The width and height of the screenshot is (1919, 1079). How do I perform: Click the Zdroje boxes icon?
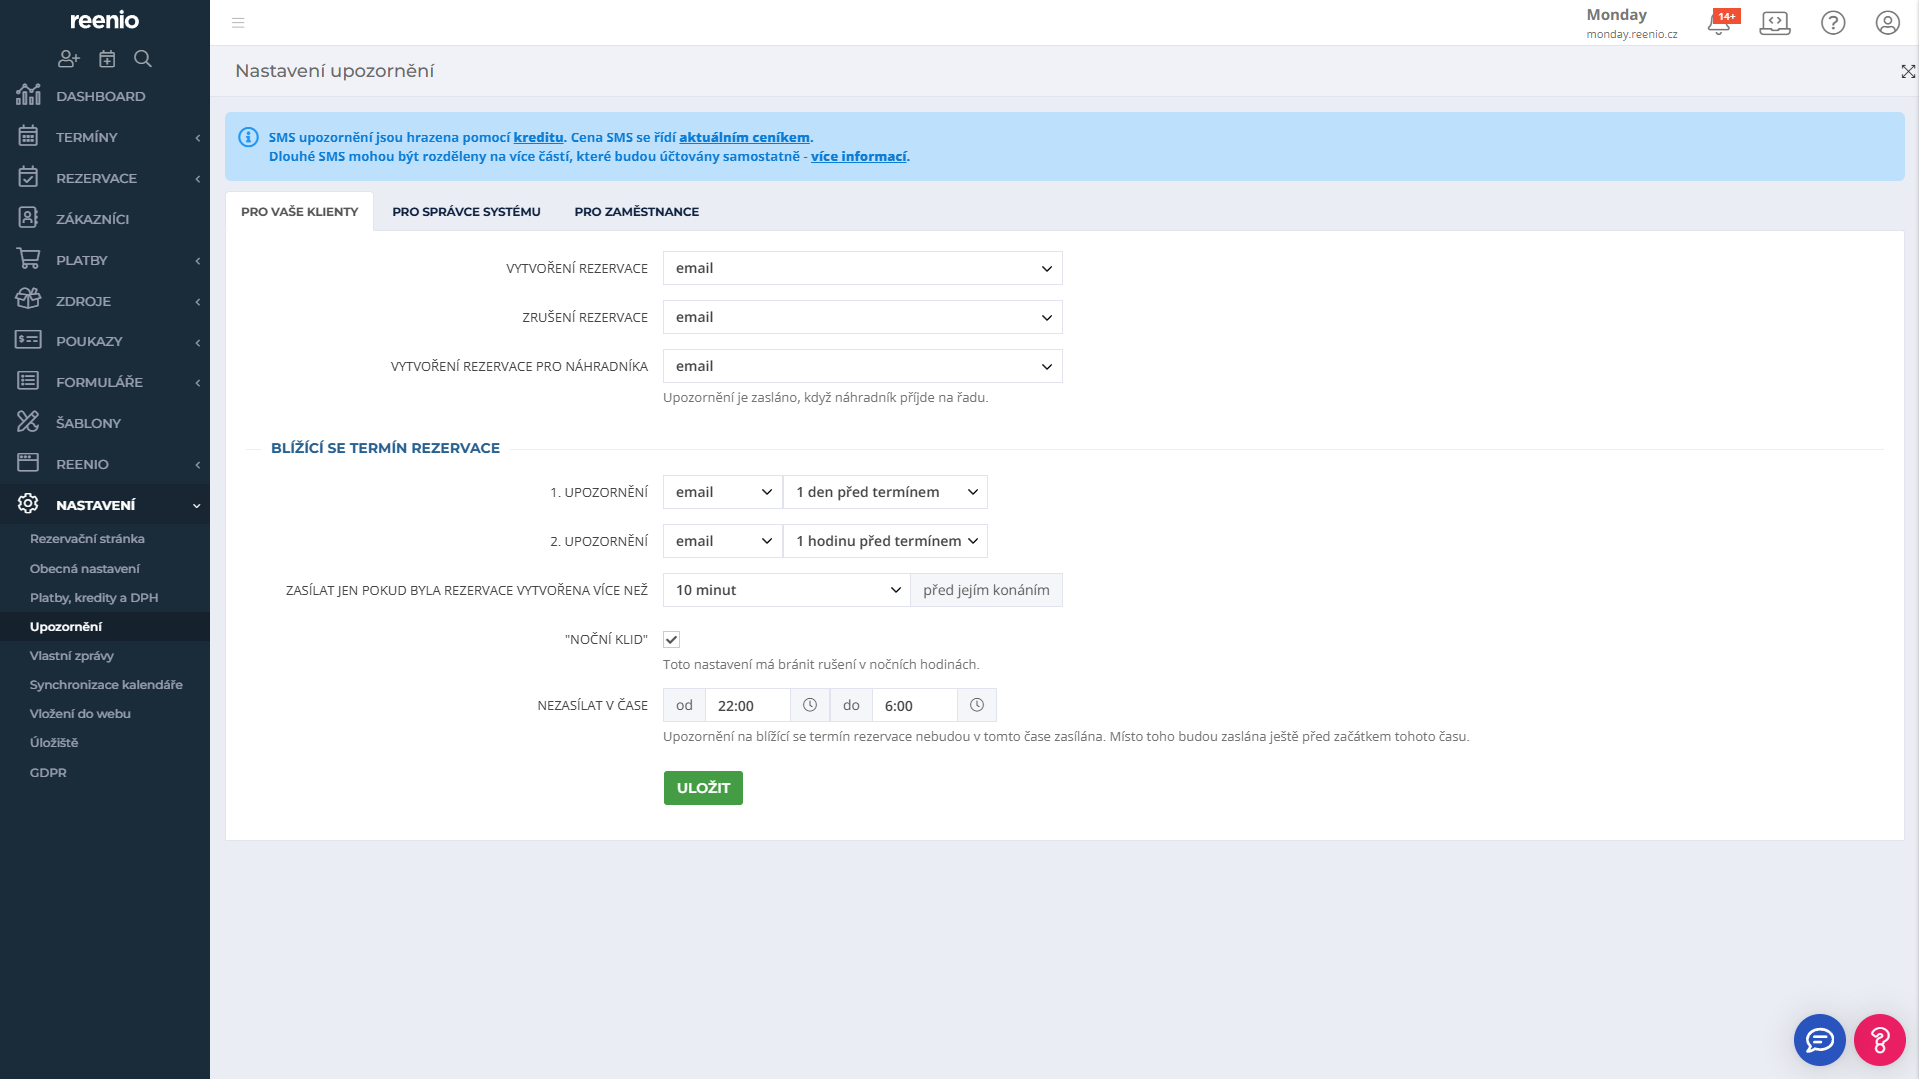[x=28, y=299]
